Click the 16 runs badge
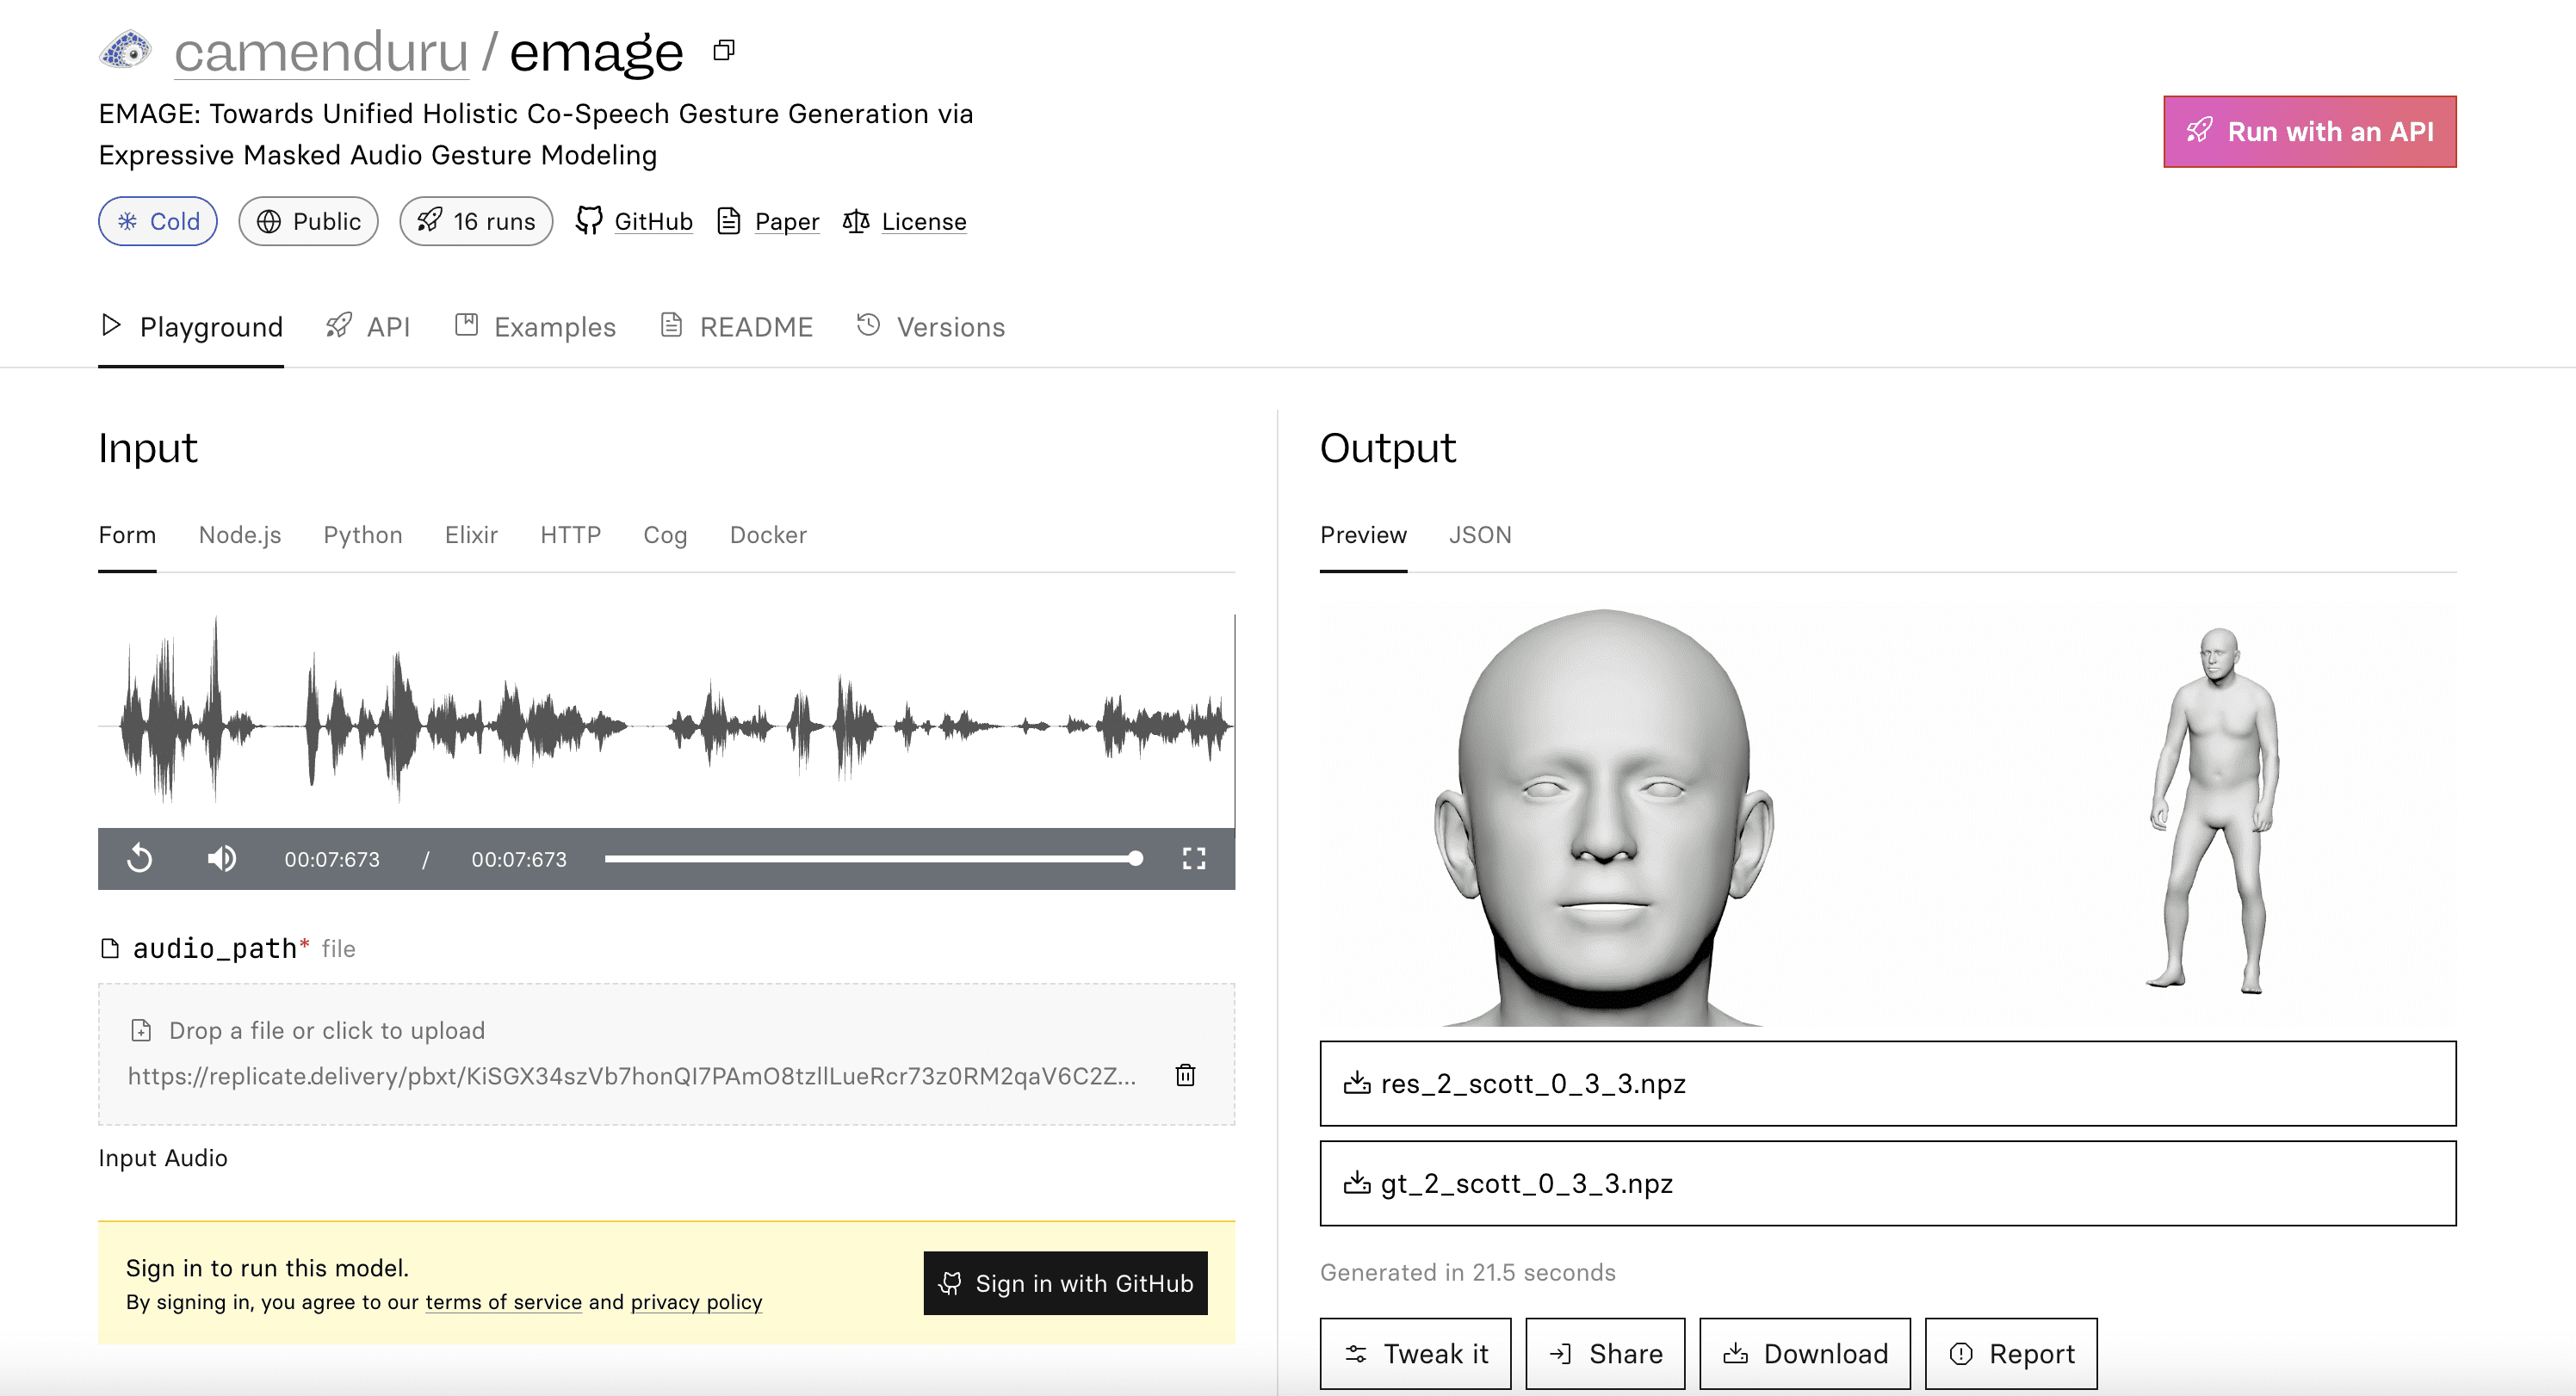2576x1396 pixels. (x=476, y=221)
